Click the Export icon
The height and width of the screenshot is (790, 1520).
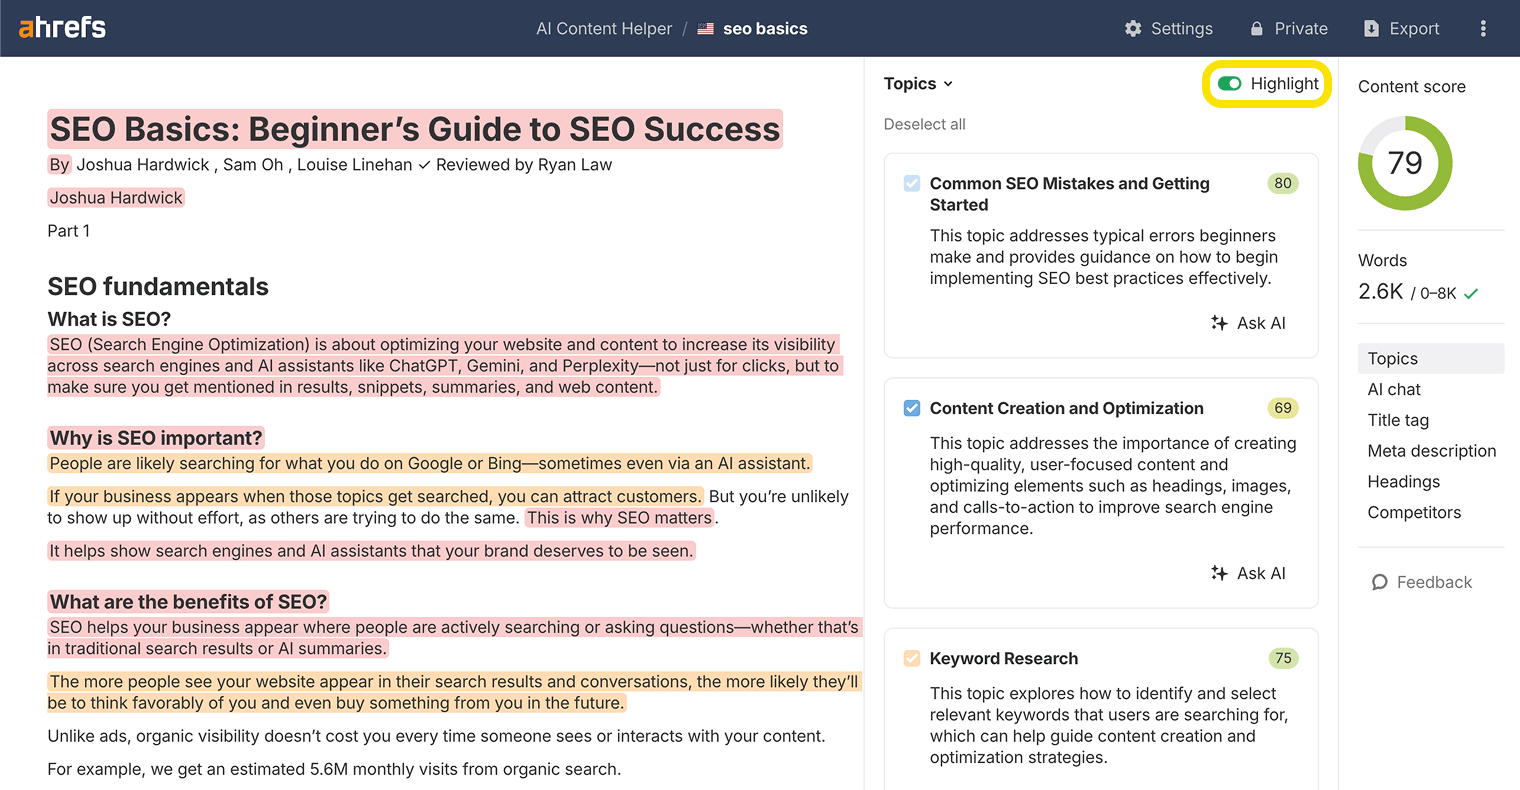pyautogui.click(x=1370, y=28)
